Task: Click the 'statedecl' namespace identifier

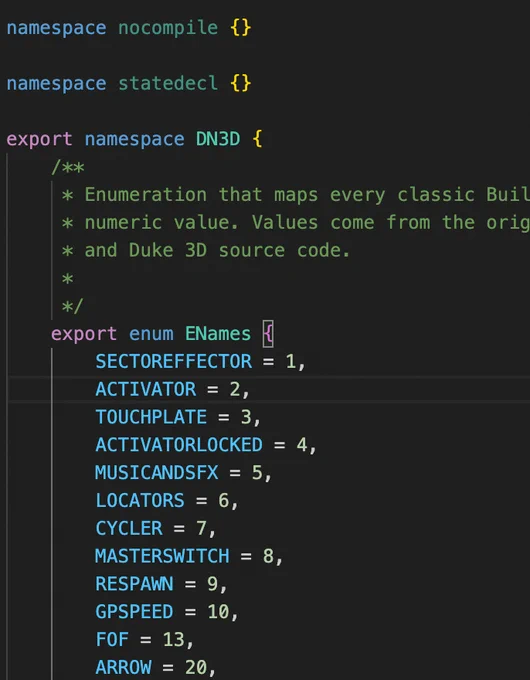Action: click(168, 83)
